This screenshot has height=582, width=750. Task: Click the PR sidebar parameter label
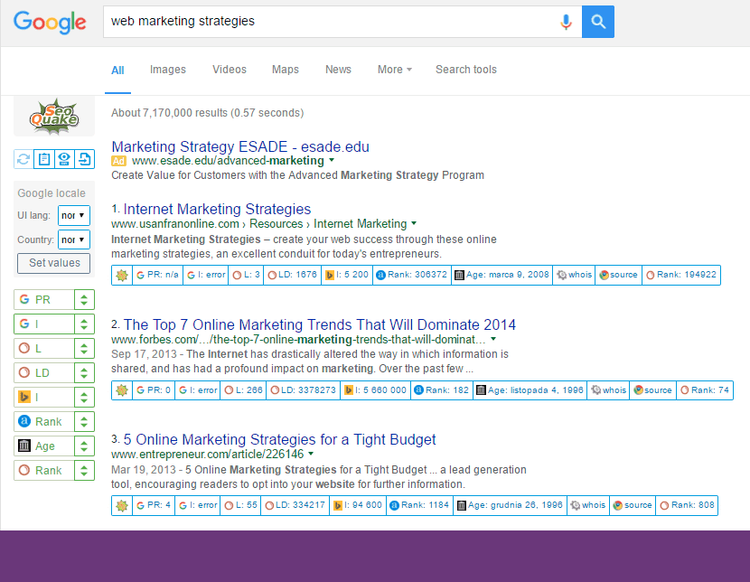coord(43,300)
